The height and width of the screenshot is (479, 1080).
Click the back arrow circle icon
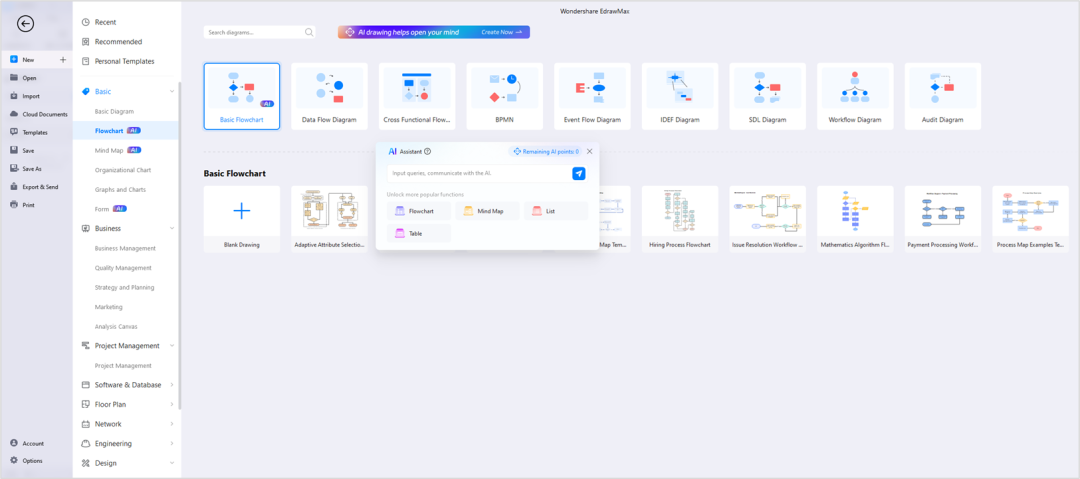(25, 24)
